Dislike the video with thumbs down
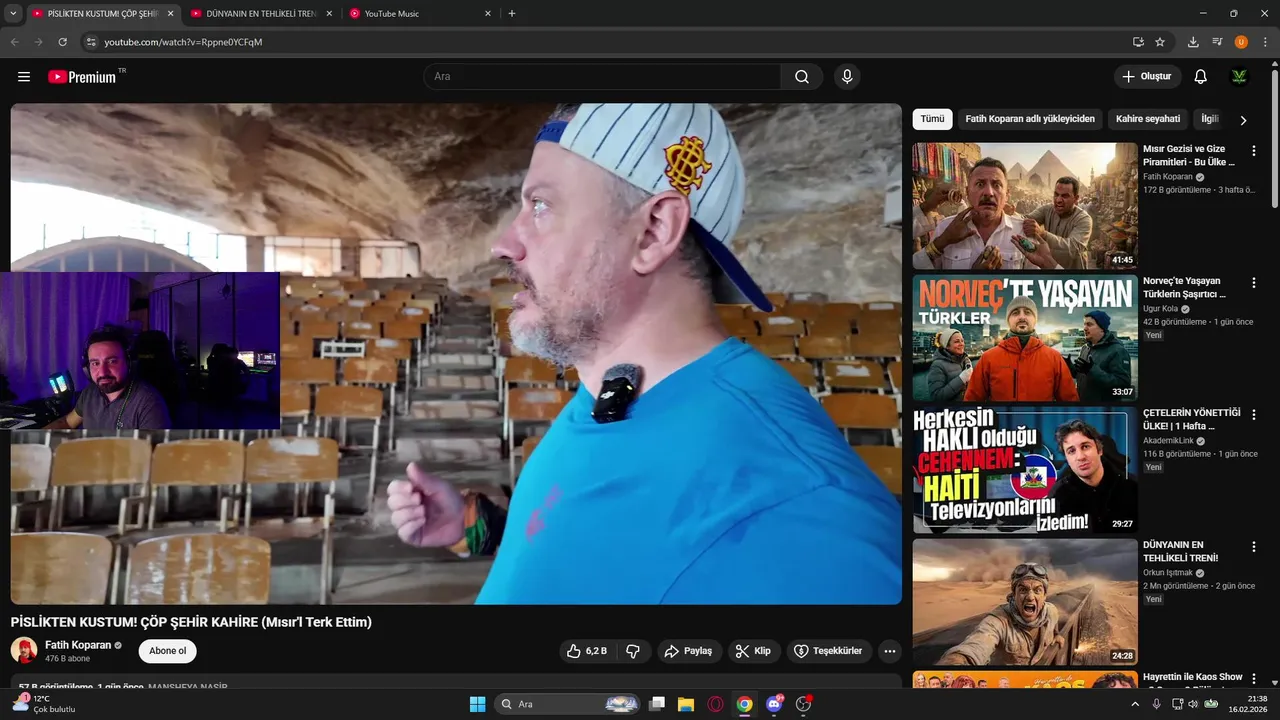 [x=633, y=651]
